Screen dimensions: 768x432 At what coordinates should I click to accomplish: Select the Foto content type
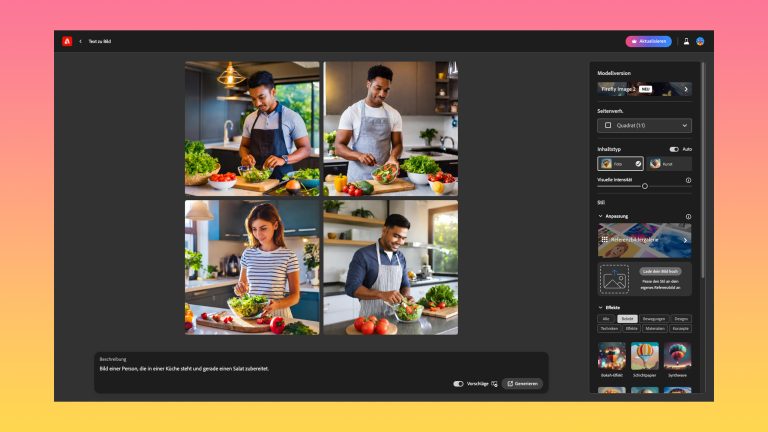coord(620,163)
